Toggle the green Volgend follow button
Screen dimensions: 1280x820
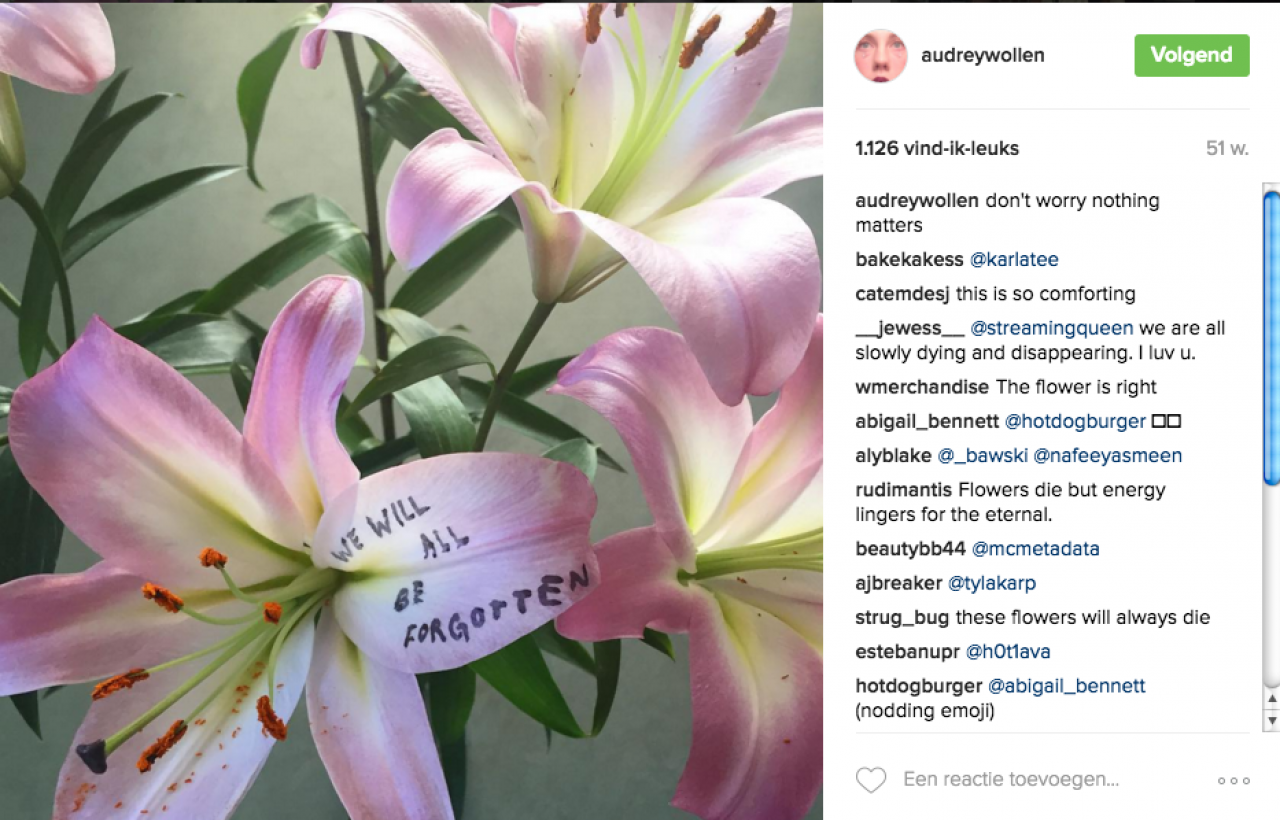[1192, 55]
